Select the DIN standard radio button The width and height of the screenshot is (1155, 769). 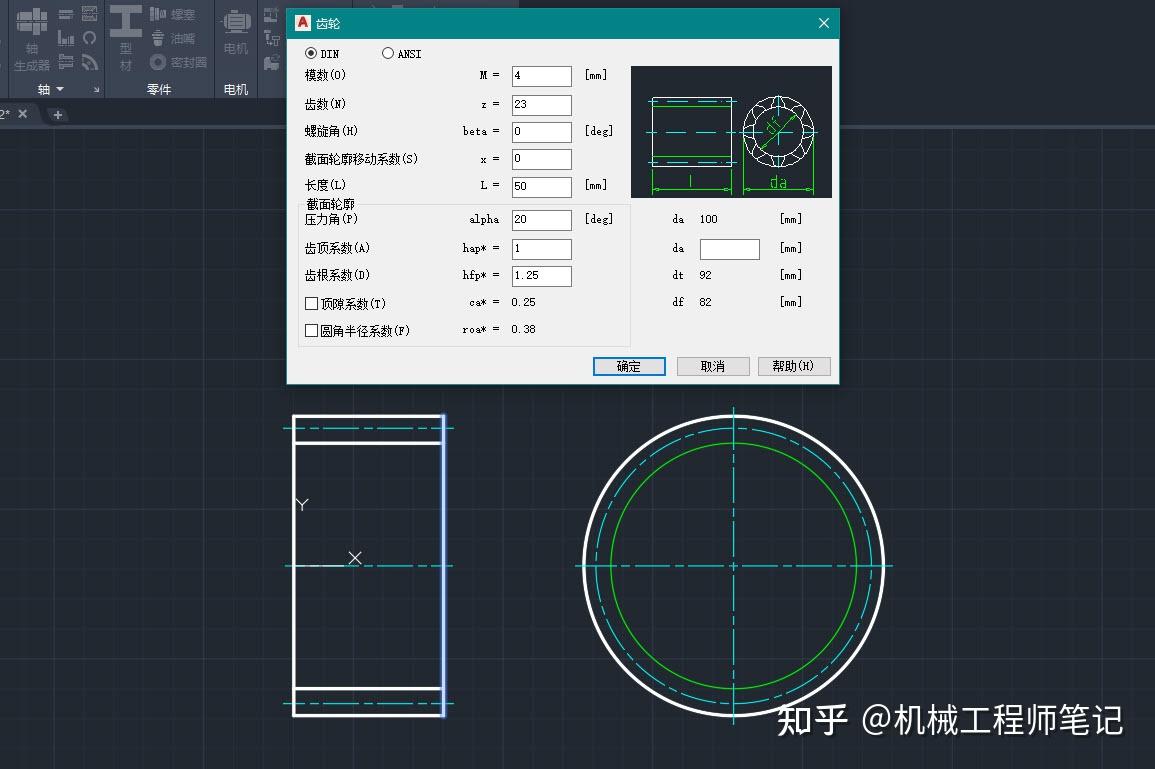pyautogui.click(x=309, y=54)
